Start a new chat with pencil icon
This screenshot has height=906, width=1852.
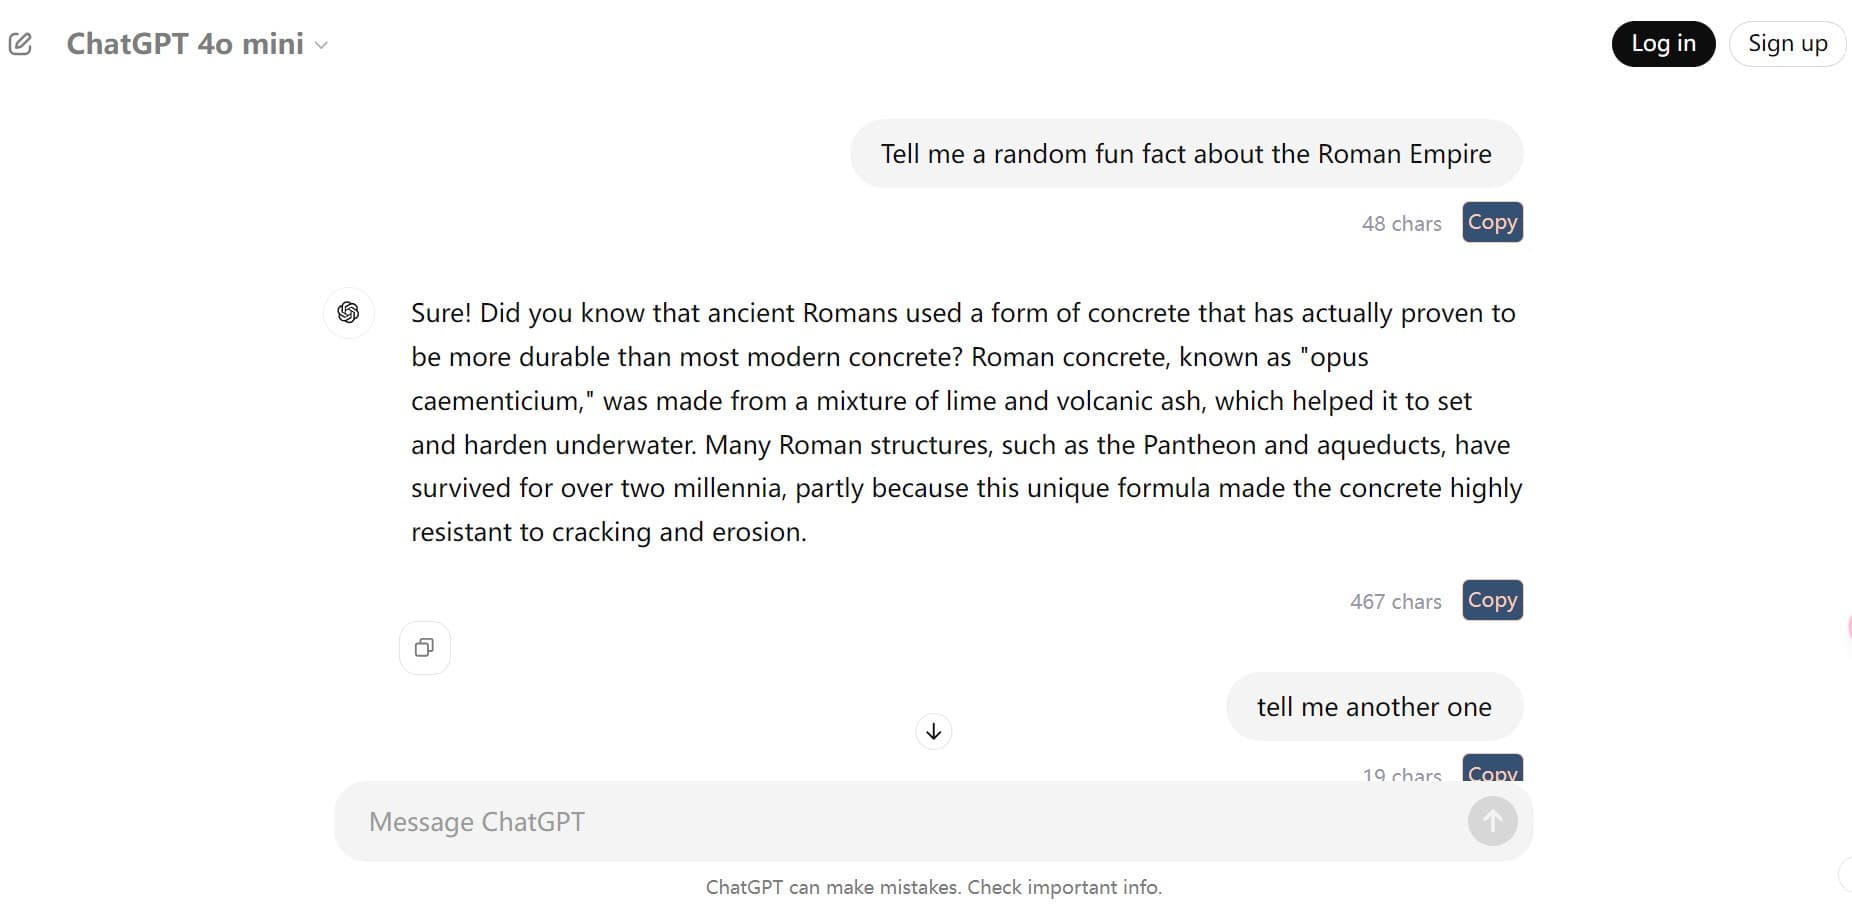20,44
